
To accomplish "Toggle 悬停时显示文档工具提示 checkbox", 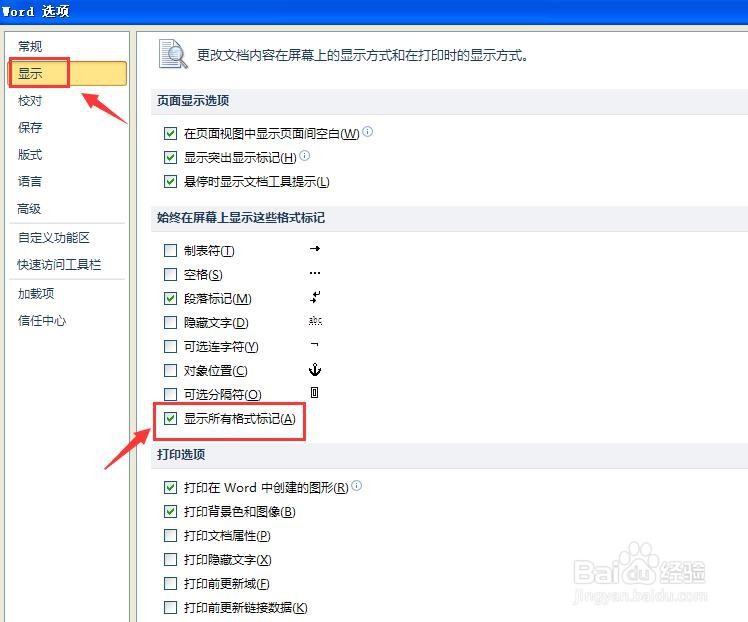I will point(170,181).
